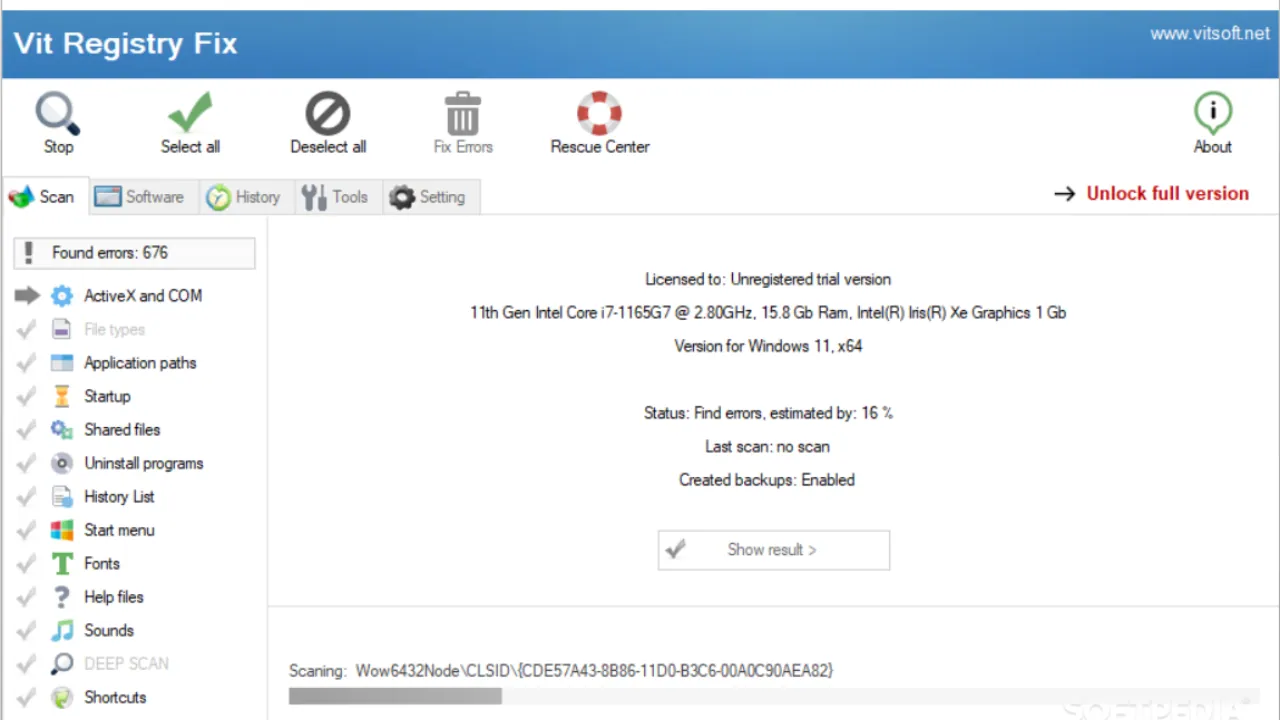The width and height of the screenshot is (1280, 720).
Task: Click the Fonts green T icon
Action: click(62, 564)
